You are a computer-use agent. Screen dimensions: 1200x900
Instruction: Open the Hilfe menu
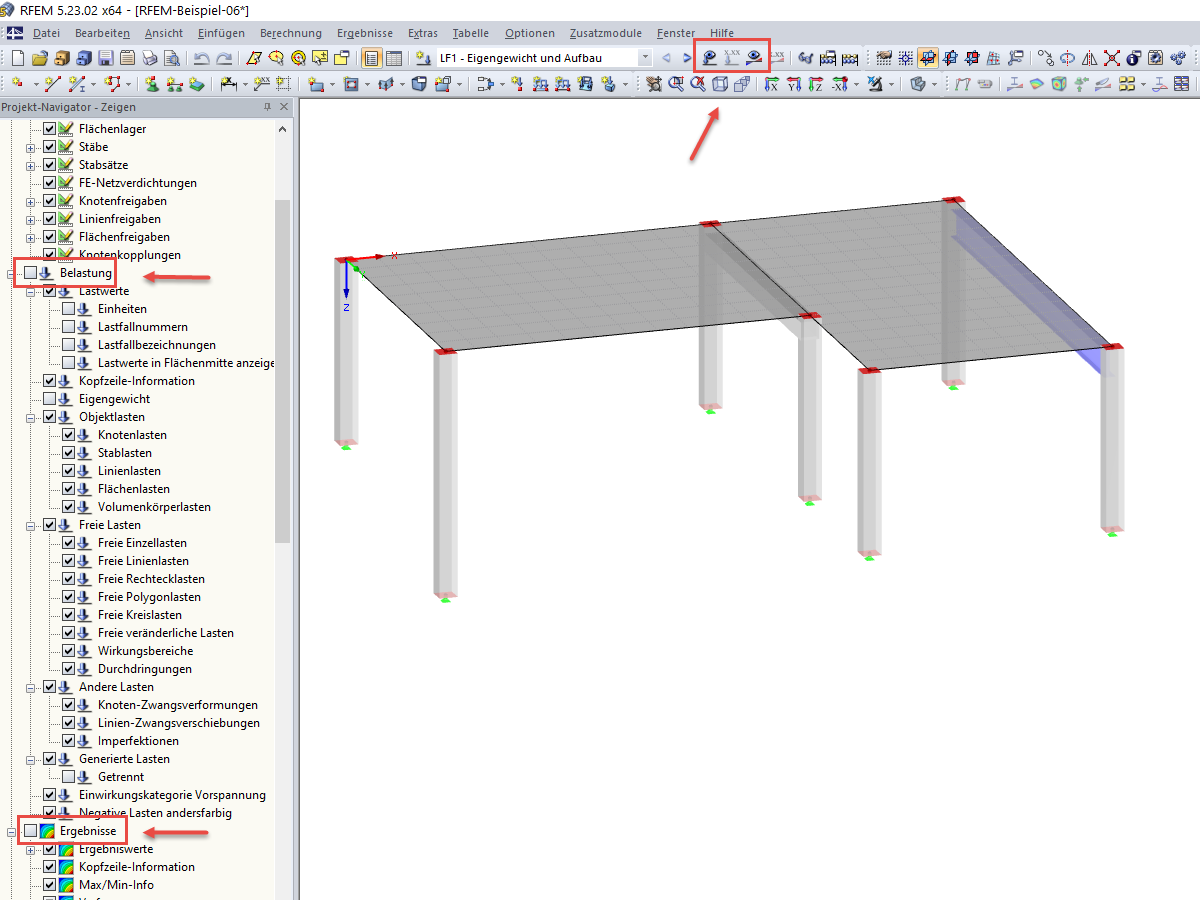point(721,33)
